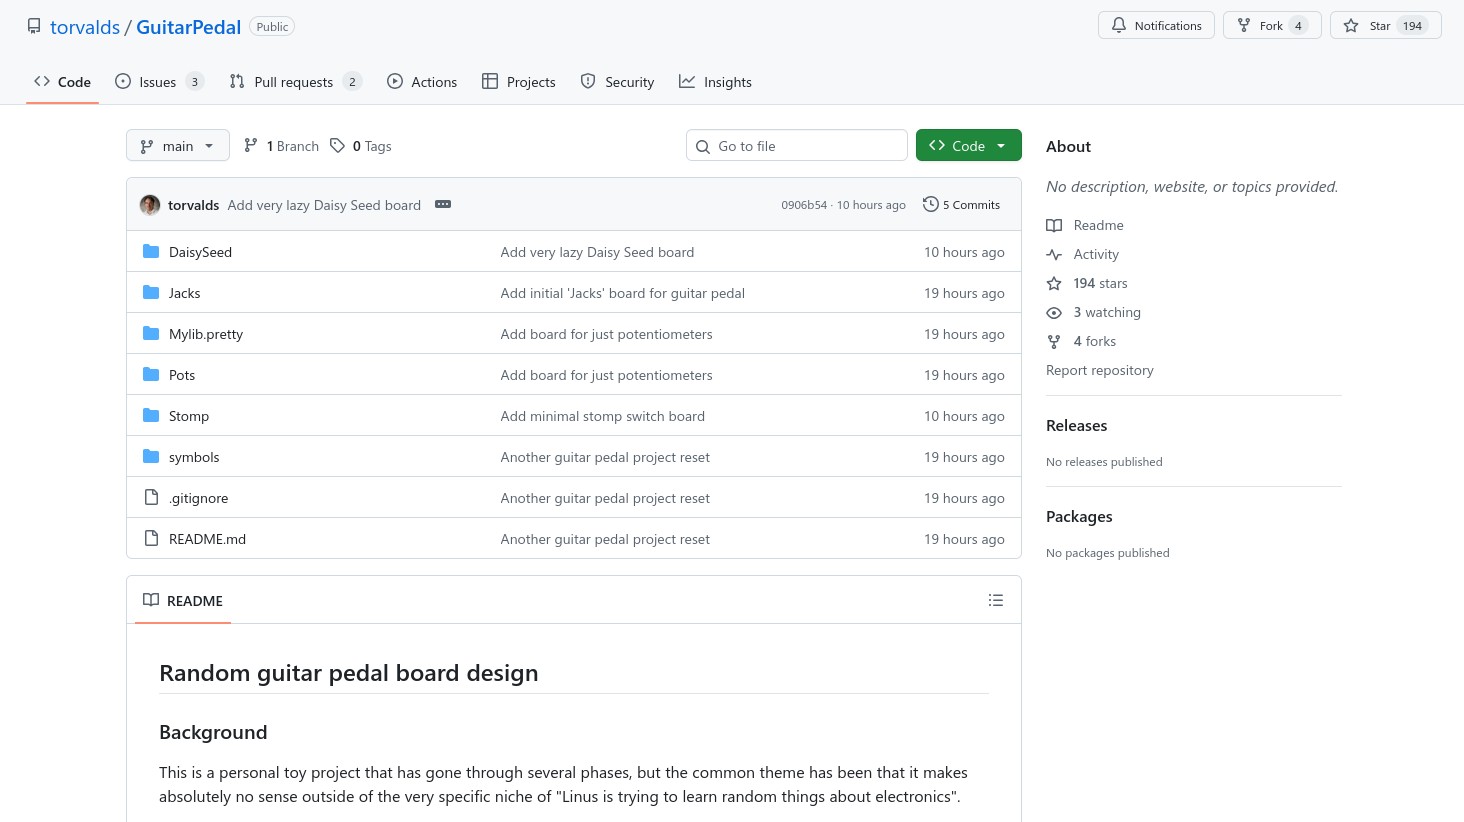Select the README tab header
This screenshot has width=1464, height=822.
(183, 600)
